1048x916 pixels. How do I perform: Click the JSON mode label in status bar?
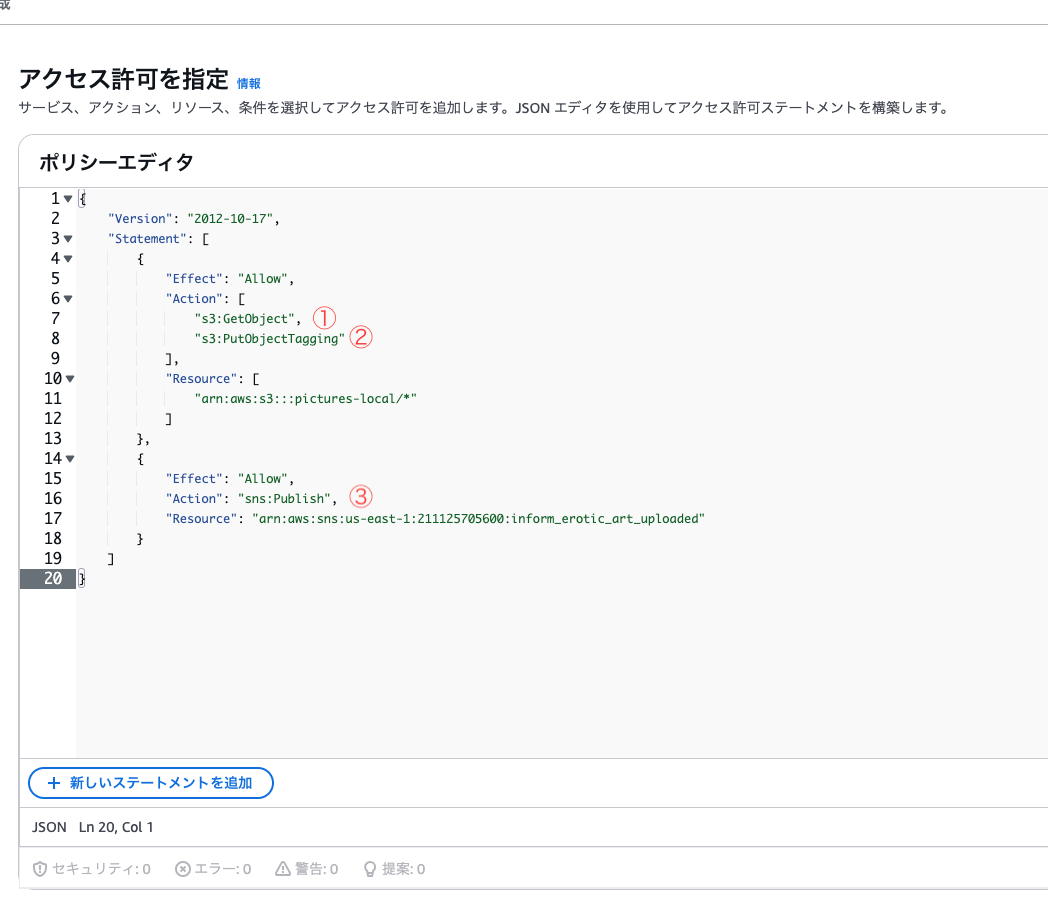coord(49,827)
